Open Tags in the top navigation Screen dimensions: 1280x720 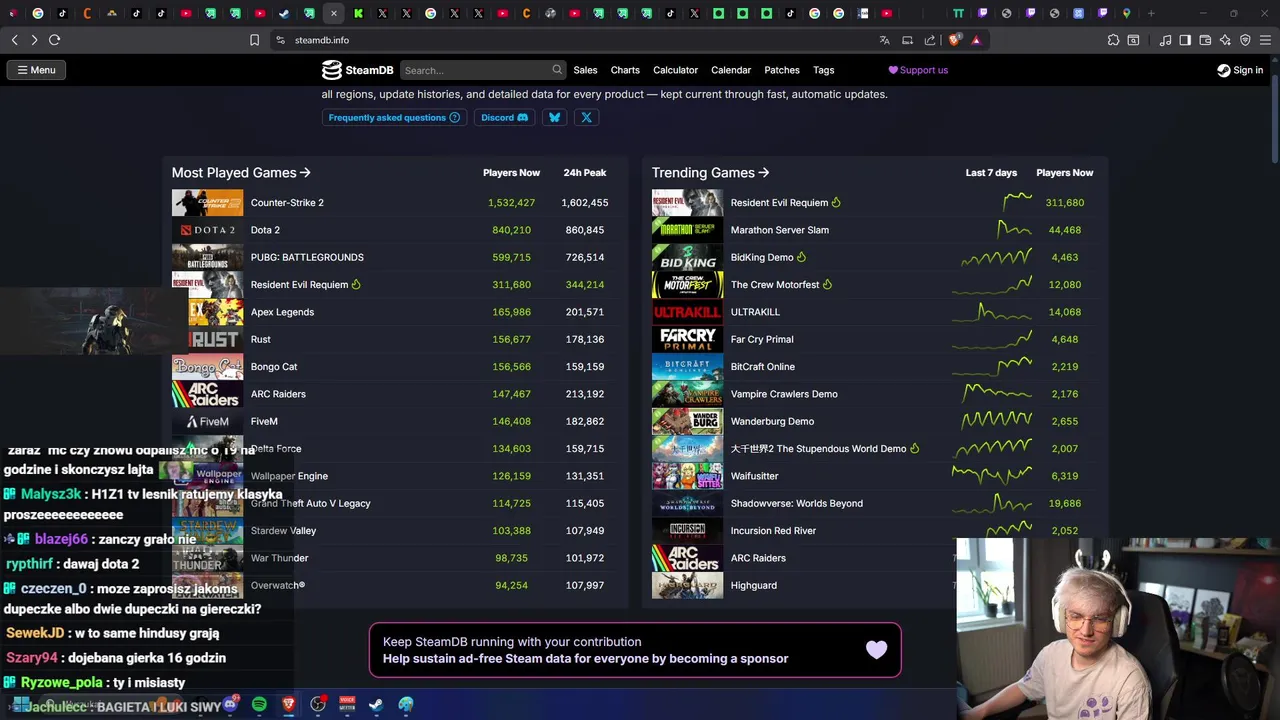tap(824, 70)
